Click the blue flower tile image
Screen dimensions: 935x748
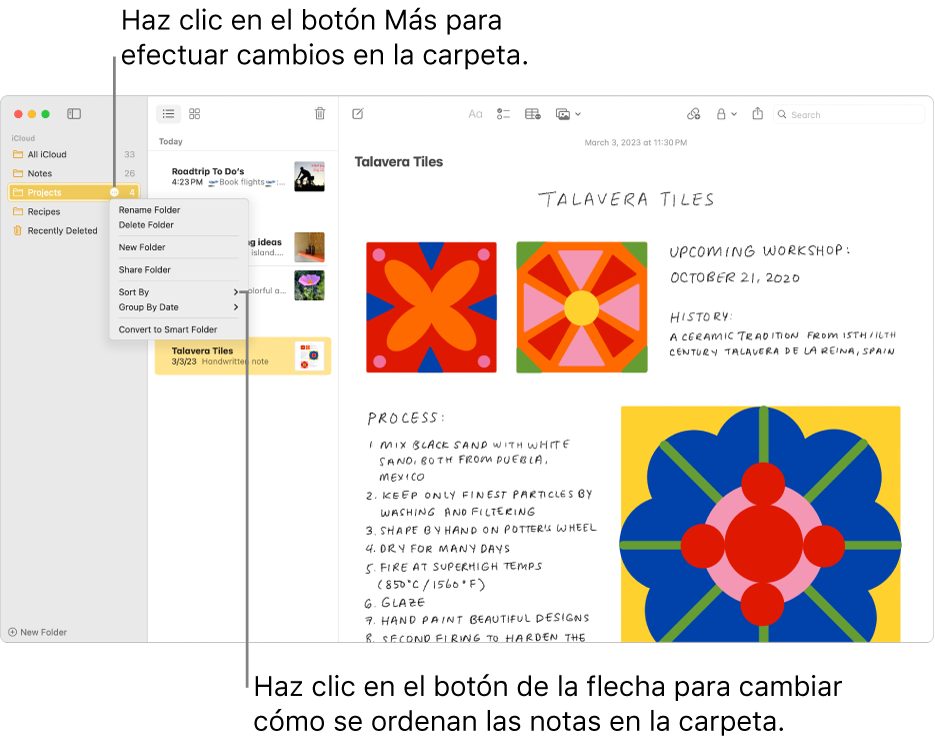pyautogui.click(x=761, y=524)
